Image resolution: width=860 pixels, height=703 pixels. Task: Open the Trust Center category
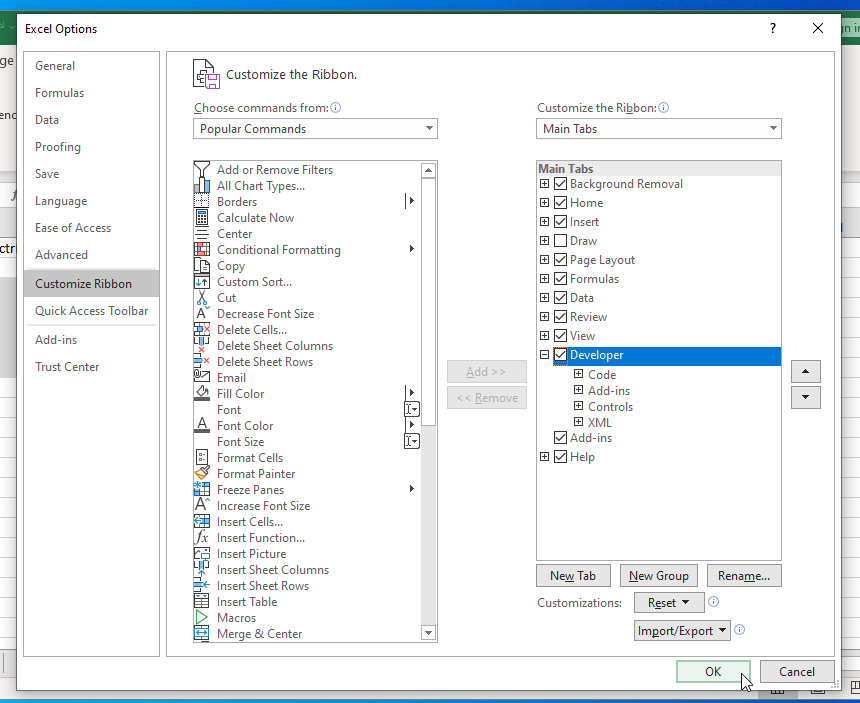point(92,367)
